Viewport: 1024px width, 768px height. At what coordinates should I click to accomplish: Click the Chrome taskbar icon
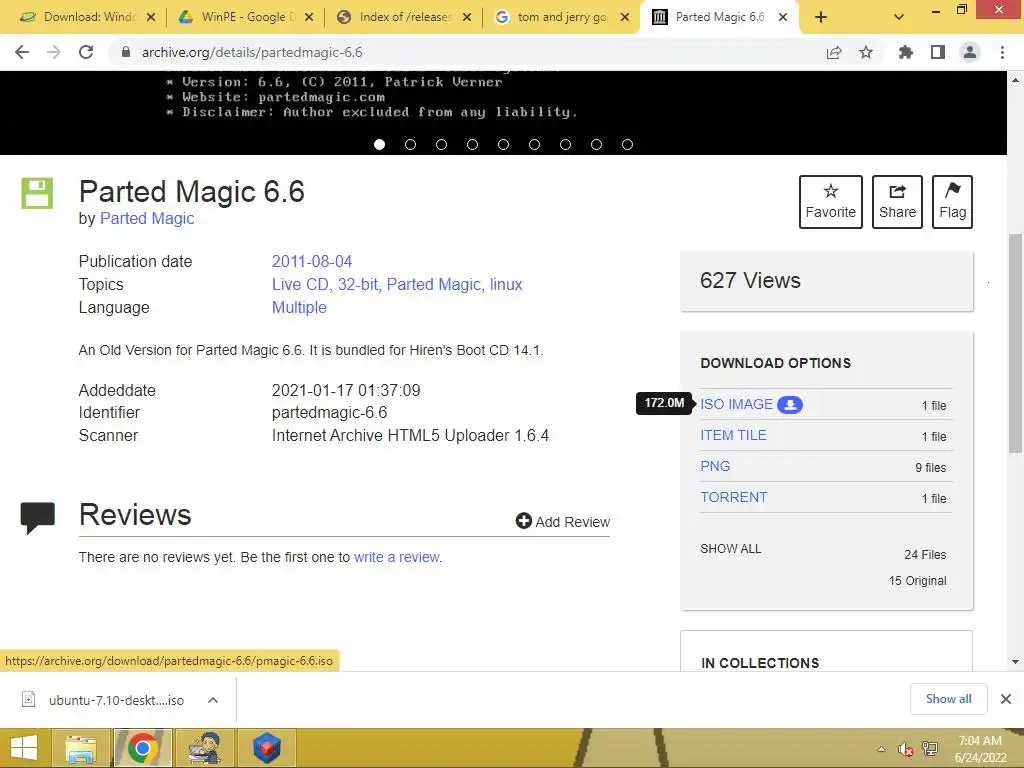pyautogui.click(x=142, y=748)
